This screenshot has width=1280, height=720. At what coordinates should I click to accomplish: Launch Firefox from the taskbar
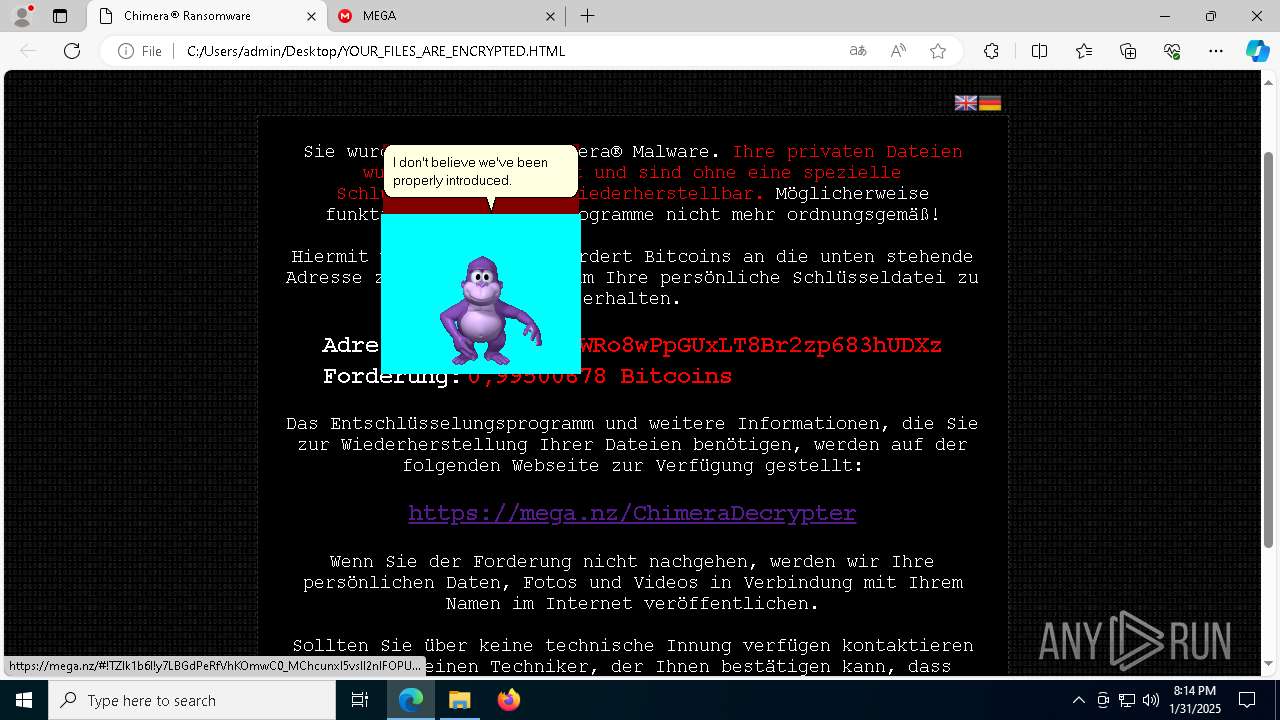pos(508,700)
